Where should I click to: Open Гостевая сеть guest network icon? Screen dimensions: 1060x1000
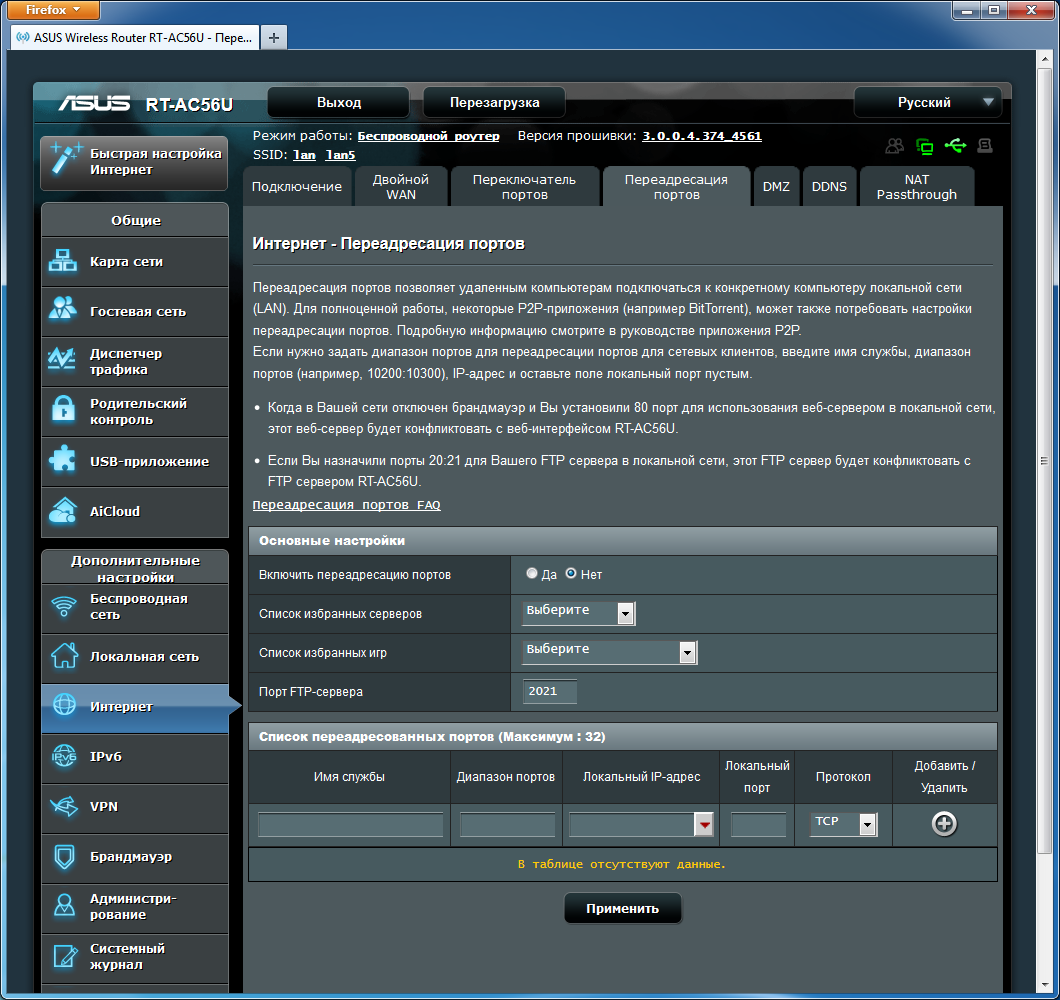(63, 309)
